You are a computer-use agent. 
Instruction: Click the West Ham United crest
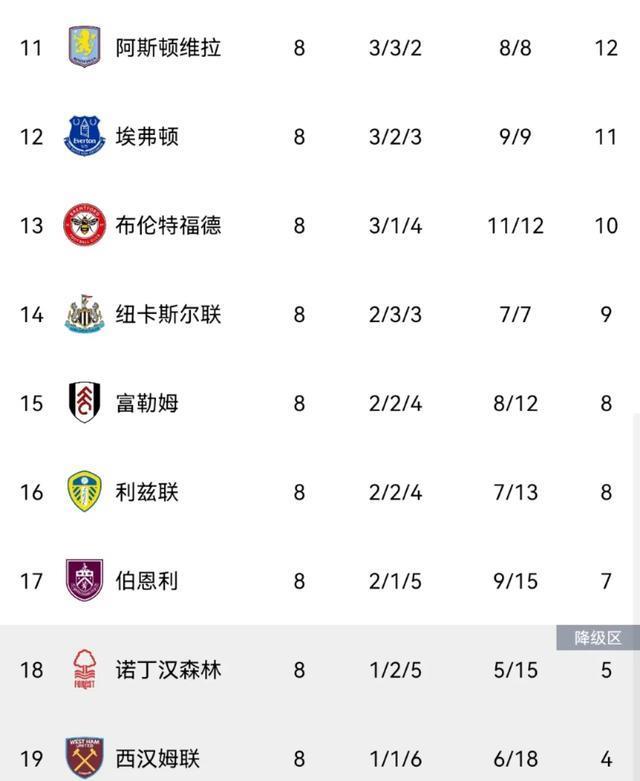click(x=84, y=757)
